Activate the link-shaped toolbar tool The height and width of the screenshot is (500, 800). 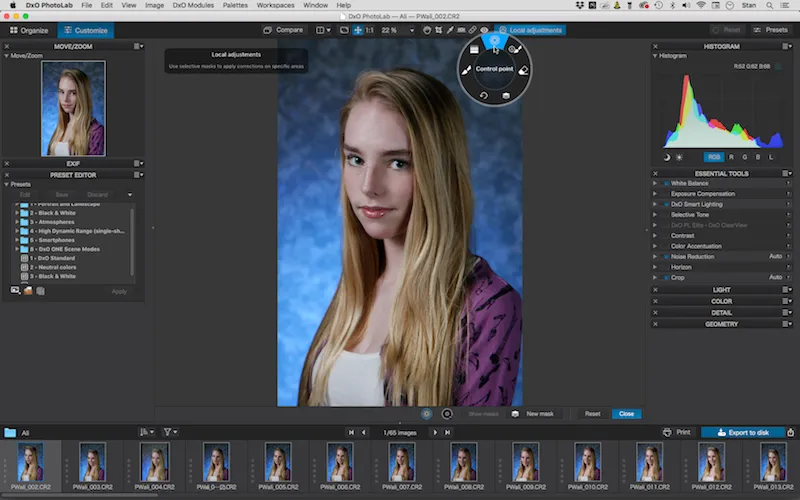click(472, 30)
